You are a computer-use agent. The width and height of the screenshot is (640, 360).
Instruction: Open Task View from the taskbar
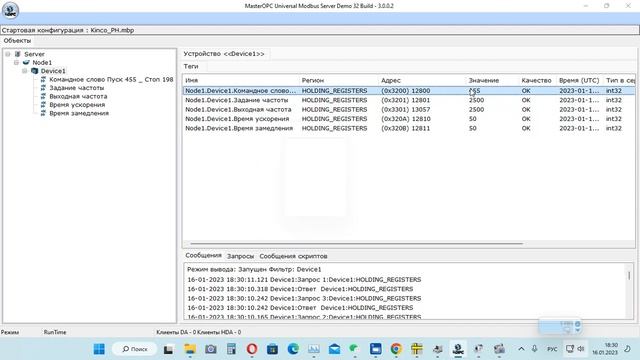point(168,349)
